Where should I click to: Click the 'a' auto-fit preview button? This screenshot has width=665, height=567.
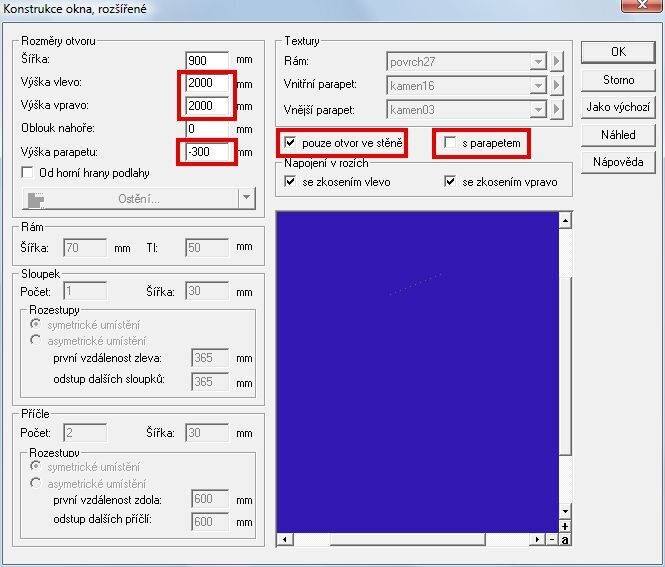click(565, 540)
